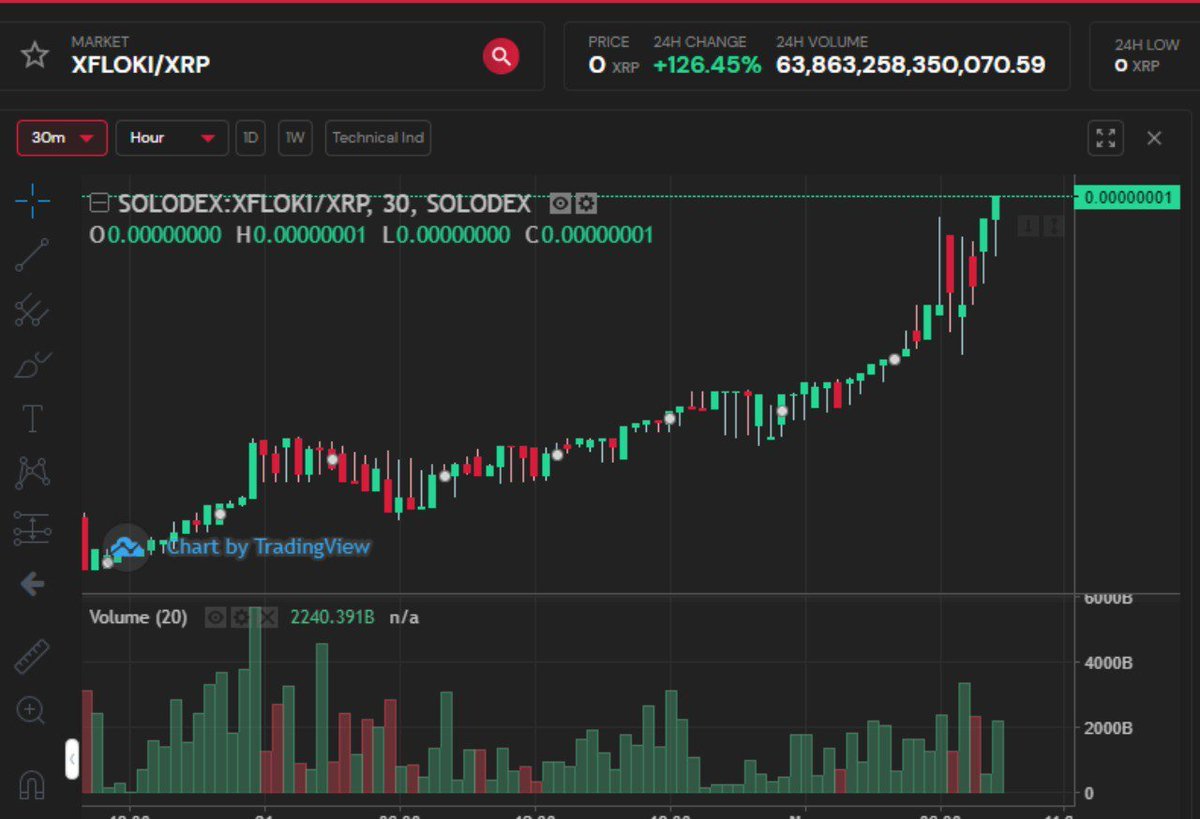Open settings gear for SOLODEX:XFLOKI/XRP series
This screenshot has height=819, width=1200.
[586, 204]
